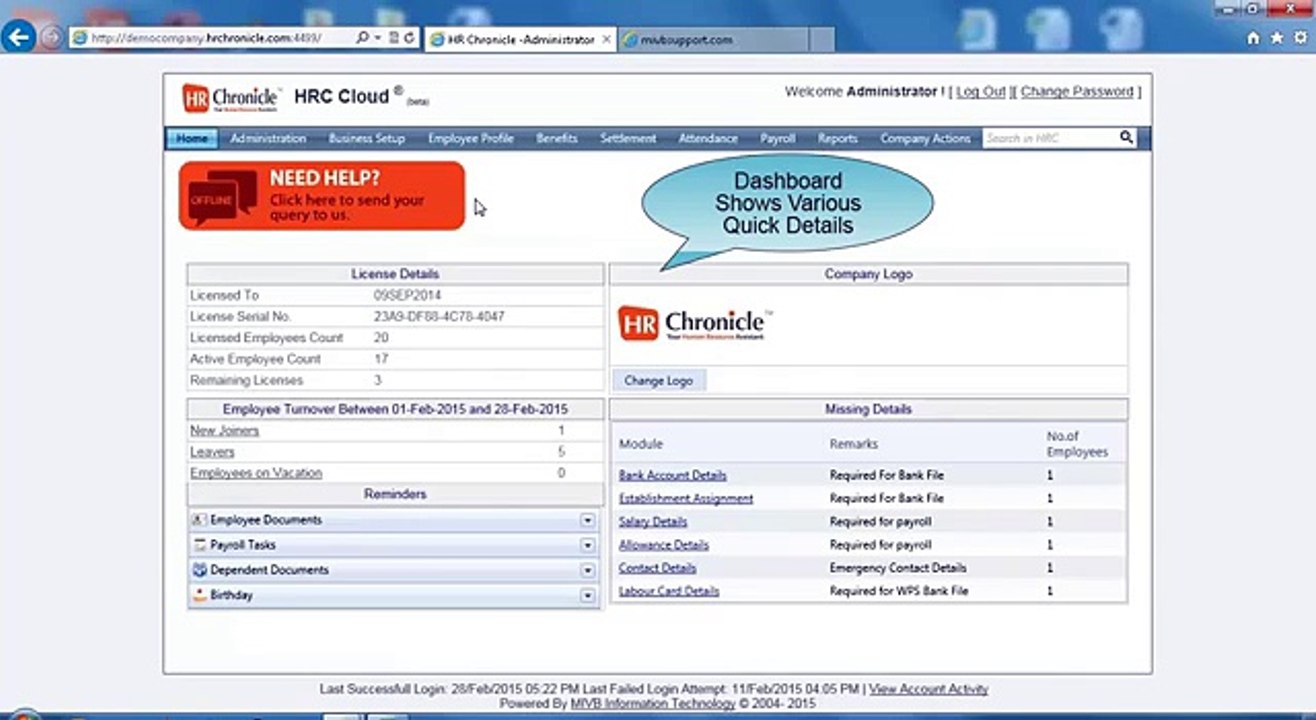Open the New Joiners link
Image resolution: width=1316 pixels, height=720 pixels.
225,431
